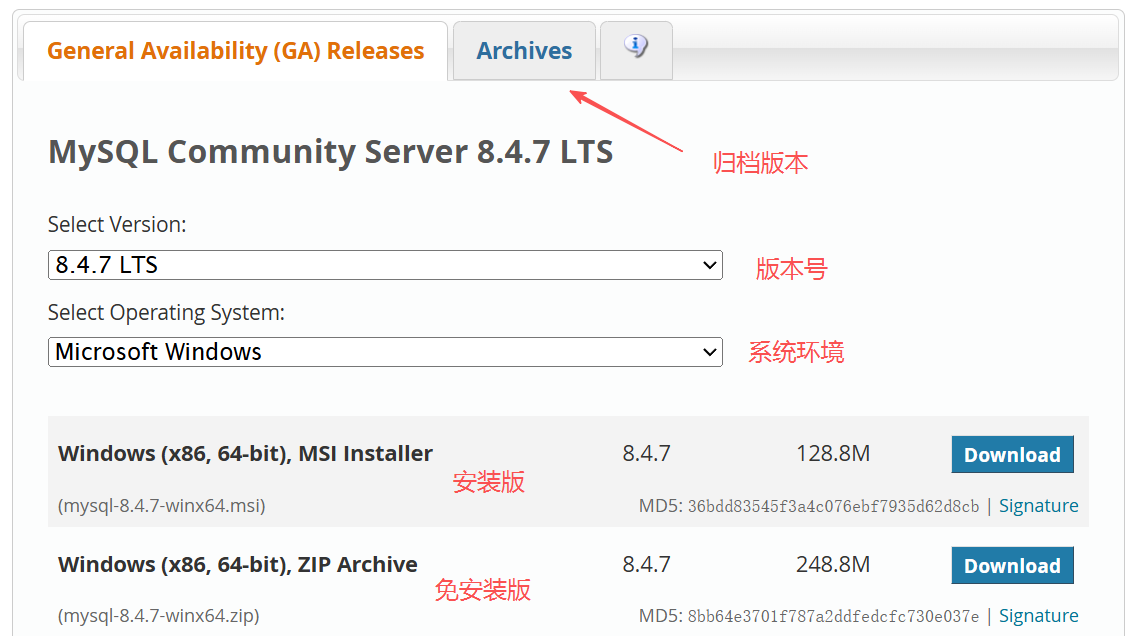Click filename text (mysql-8.4.7-winx64.msi)
This screenshot has width=1134, height=636.
tap(161, 506)
